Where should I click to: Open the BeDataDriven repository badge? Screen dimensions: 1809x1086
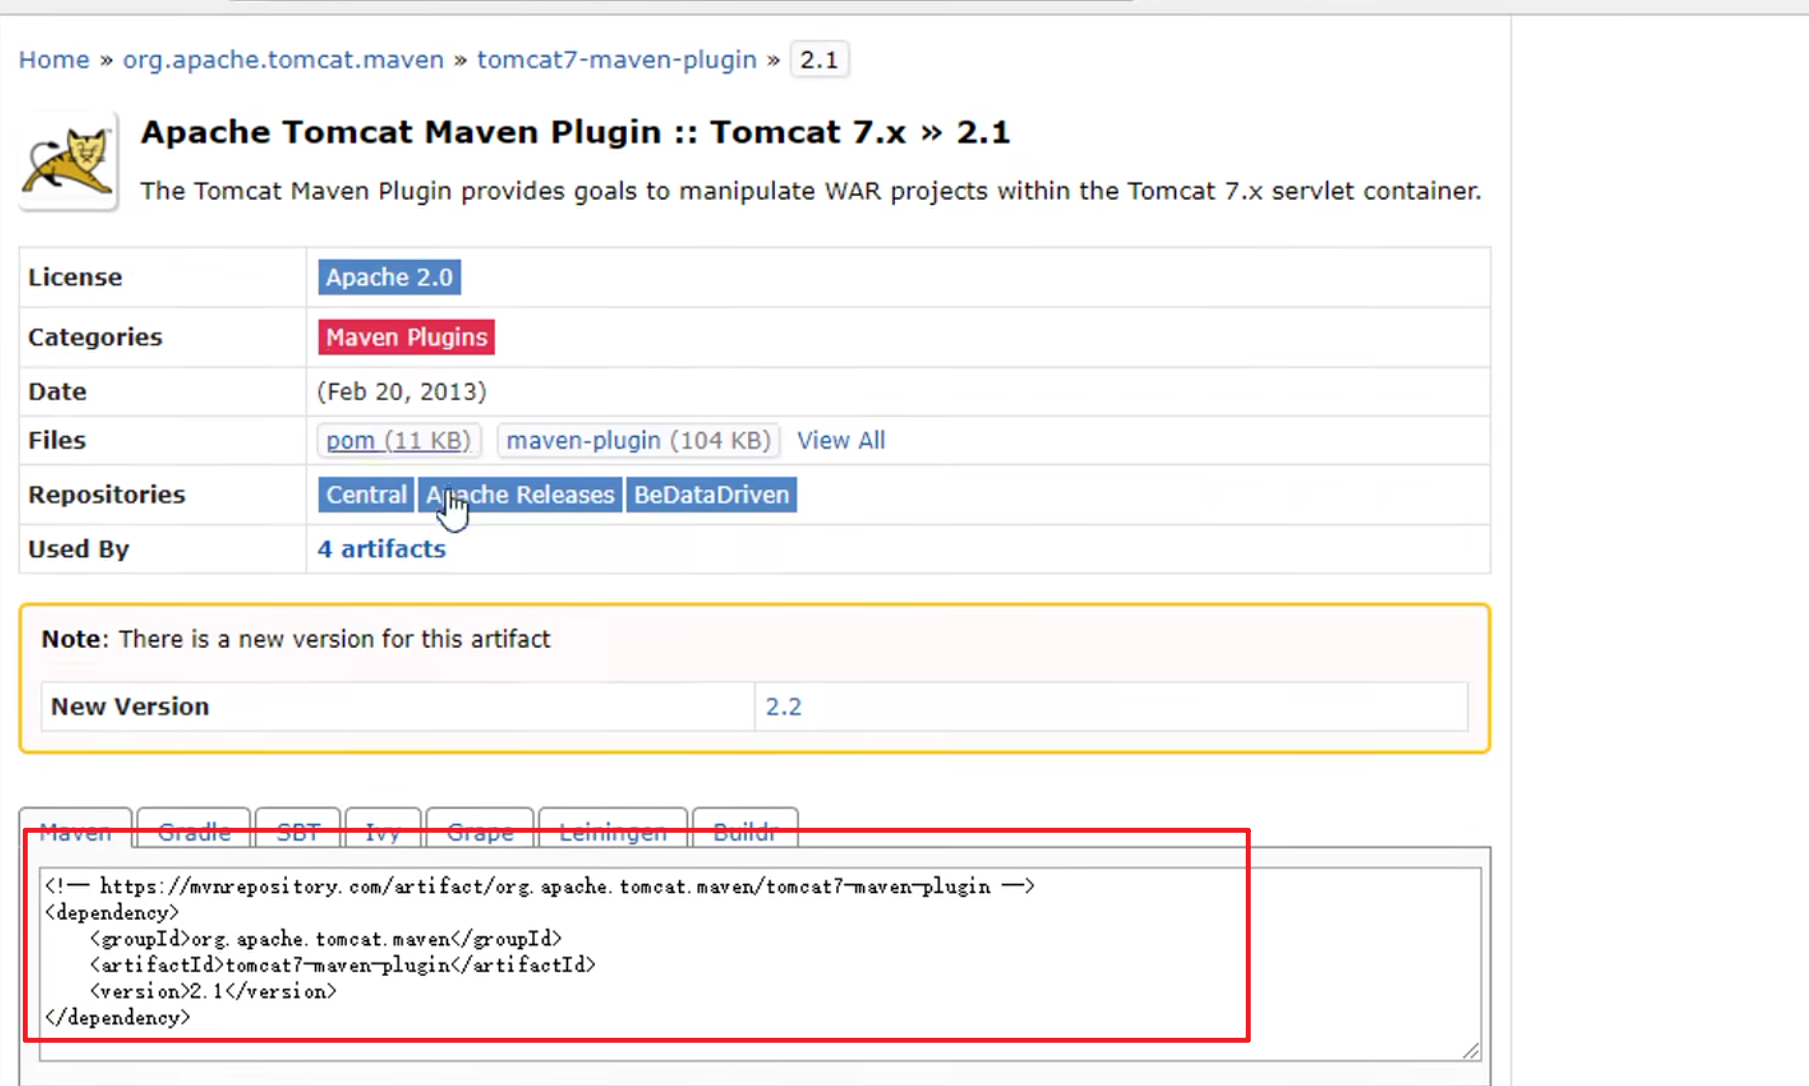tap(710, 494)
